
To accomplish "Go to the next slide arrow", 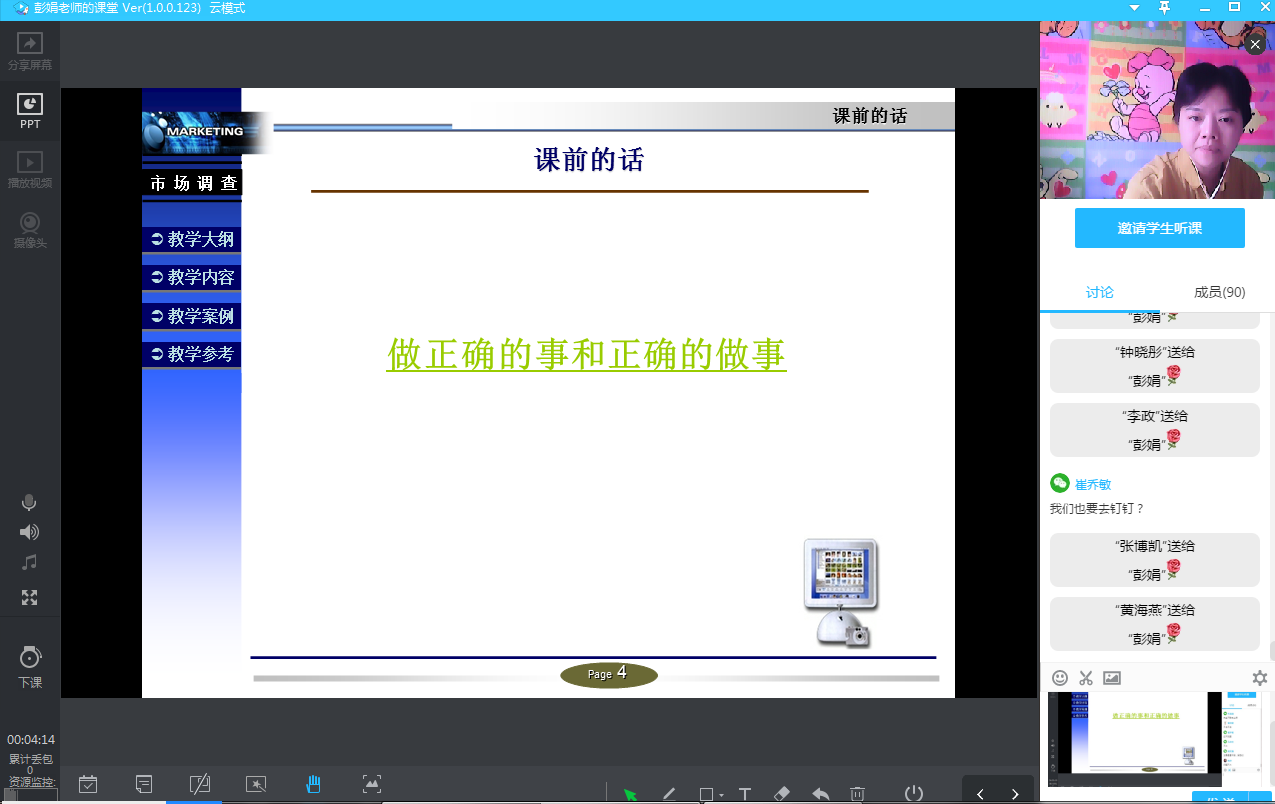I will click(x=1015, y=794).
